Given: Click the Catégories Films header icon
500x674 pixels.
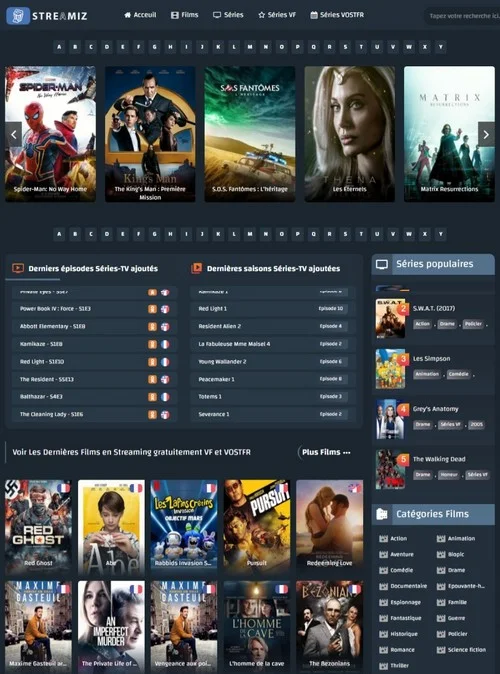Looking at the screenshot, I should [382, 514].
